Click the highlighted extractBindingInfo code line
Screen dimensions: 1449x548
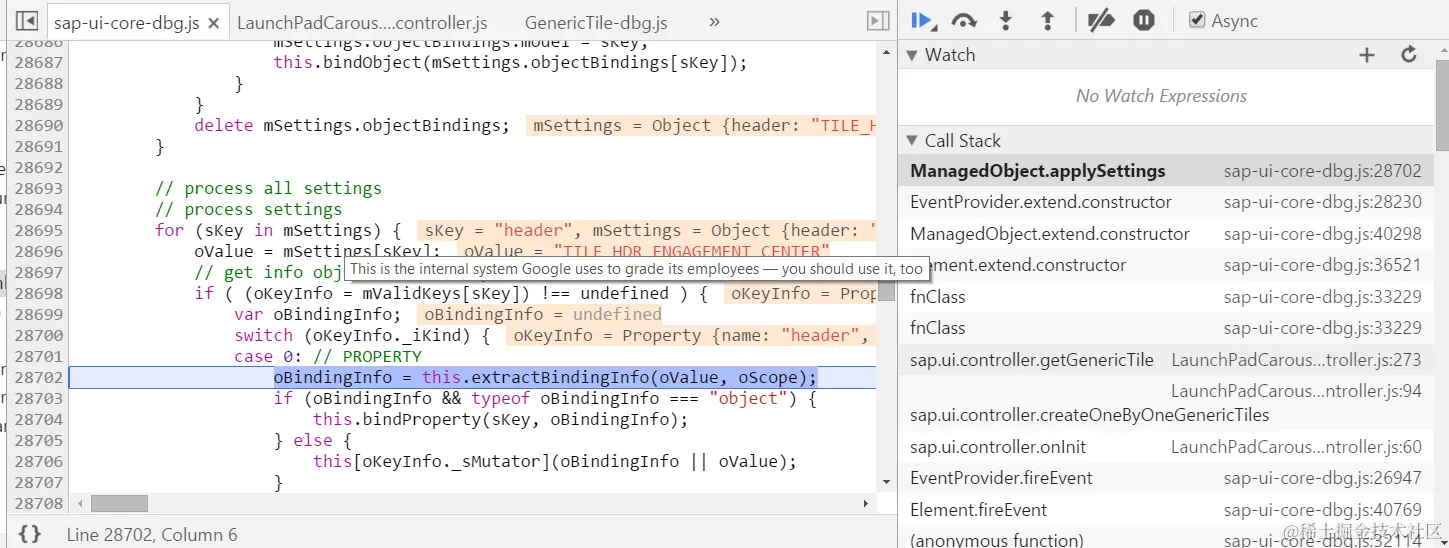[545, 378]
